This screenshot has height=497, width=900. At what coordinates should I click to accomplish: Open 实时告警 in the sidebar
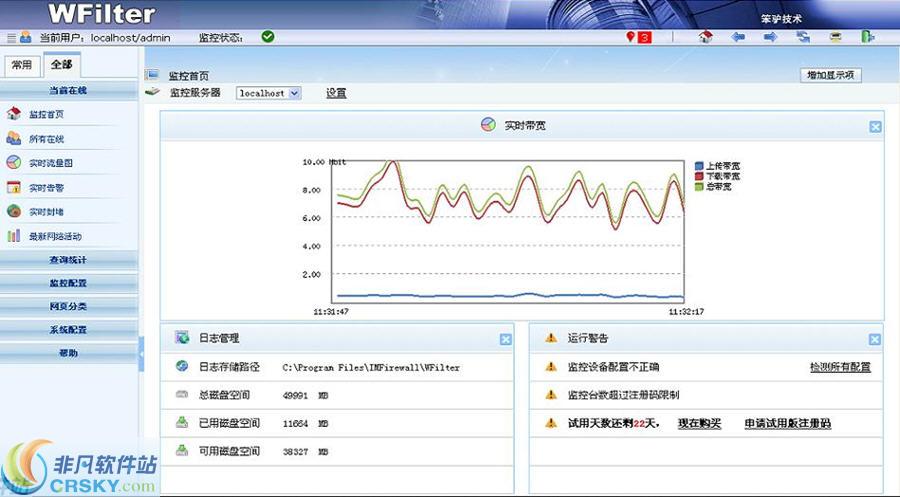click(46, 188)
